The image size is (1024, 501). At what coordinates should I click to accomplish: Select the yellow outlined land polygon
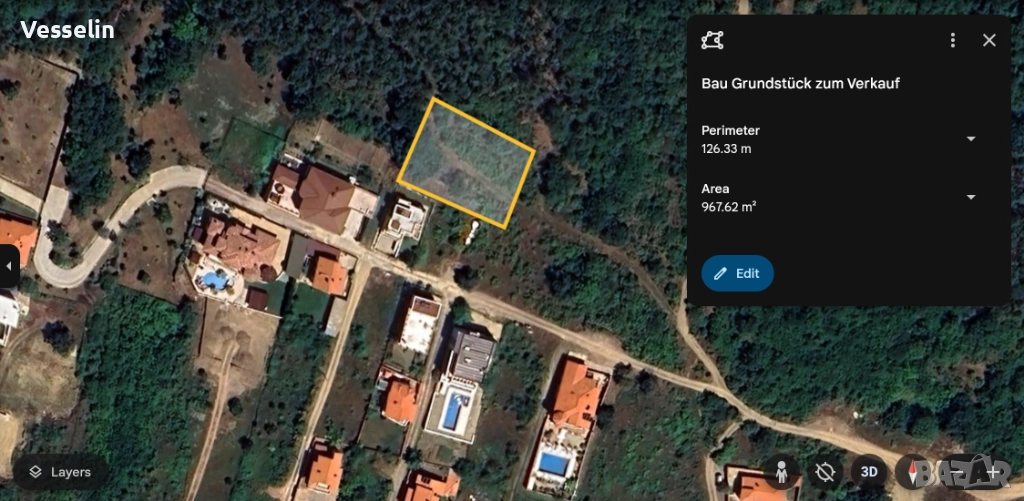coord(466,163)
